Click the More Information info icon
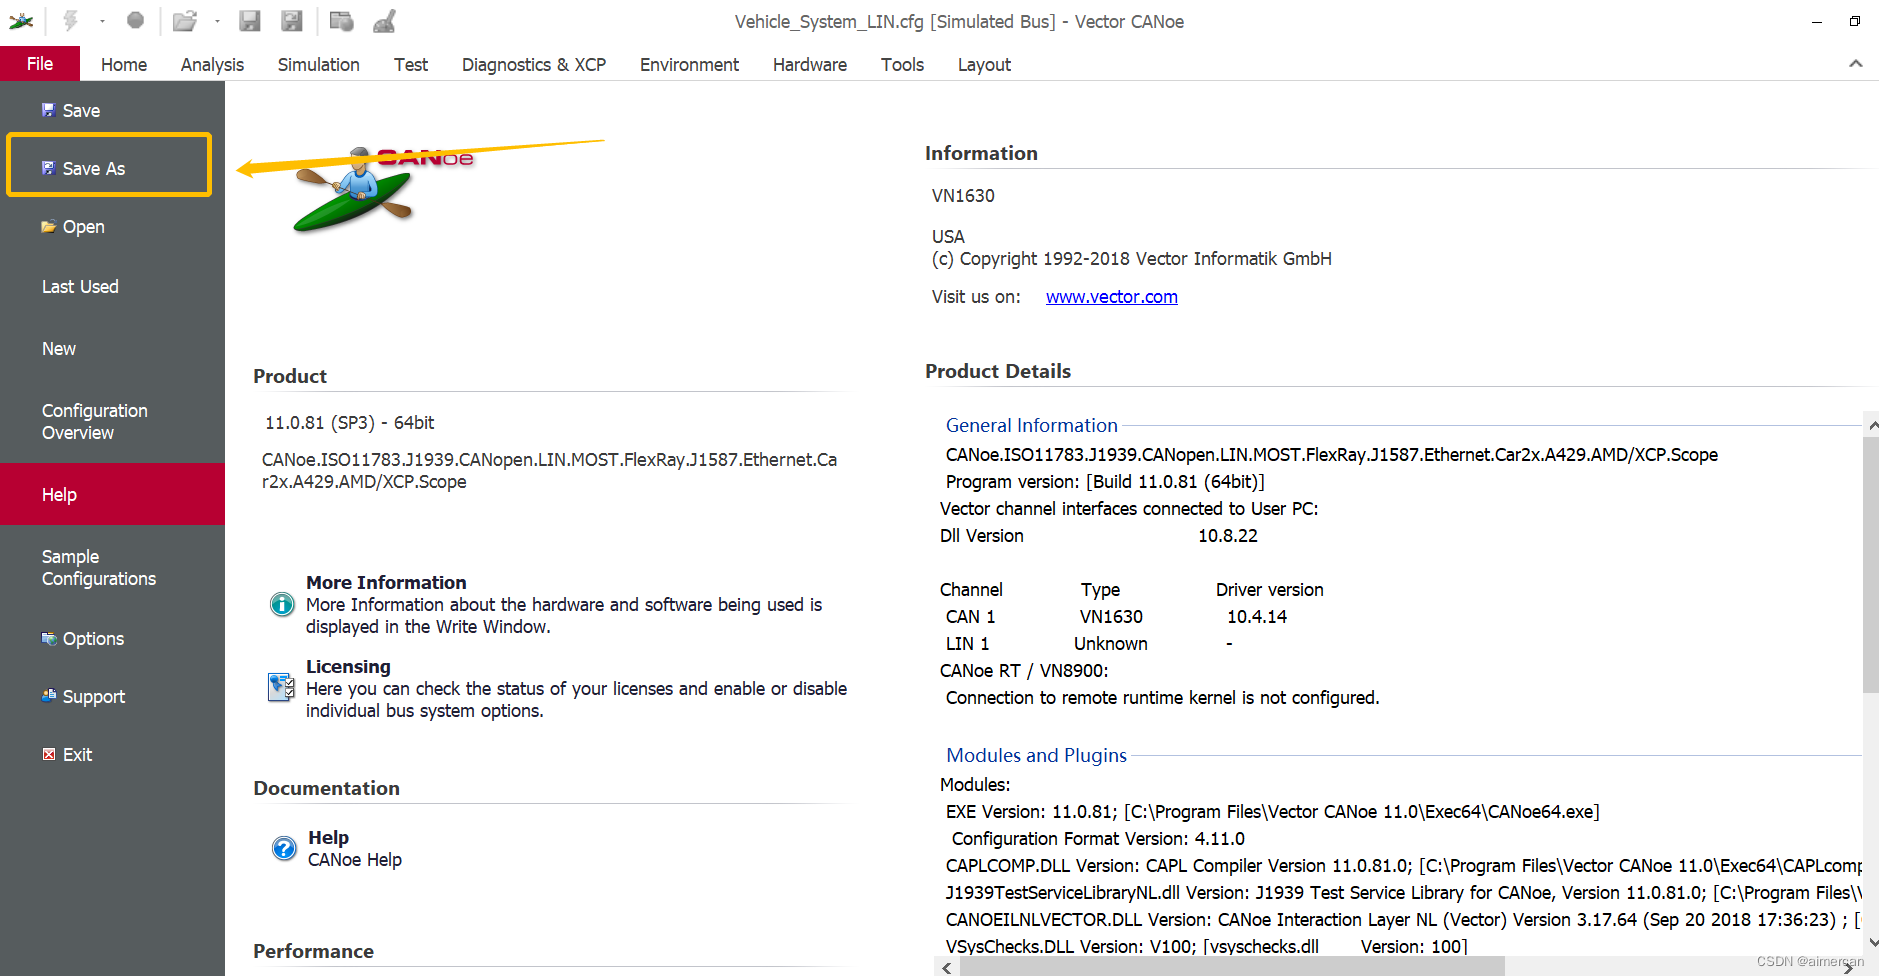Image resolution: width=1879 pixels, height=976 pixels. (x=283, y=604)
